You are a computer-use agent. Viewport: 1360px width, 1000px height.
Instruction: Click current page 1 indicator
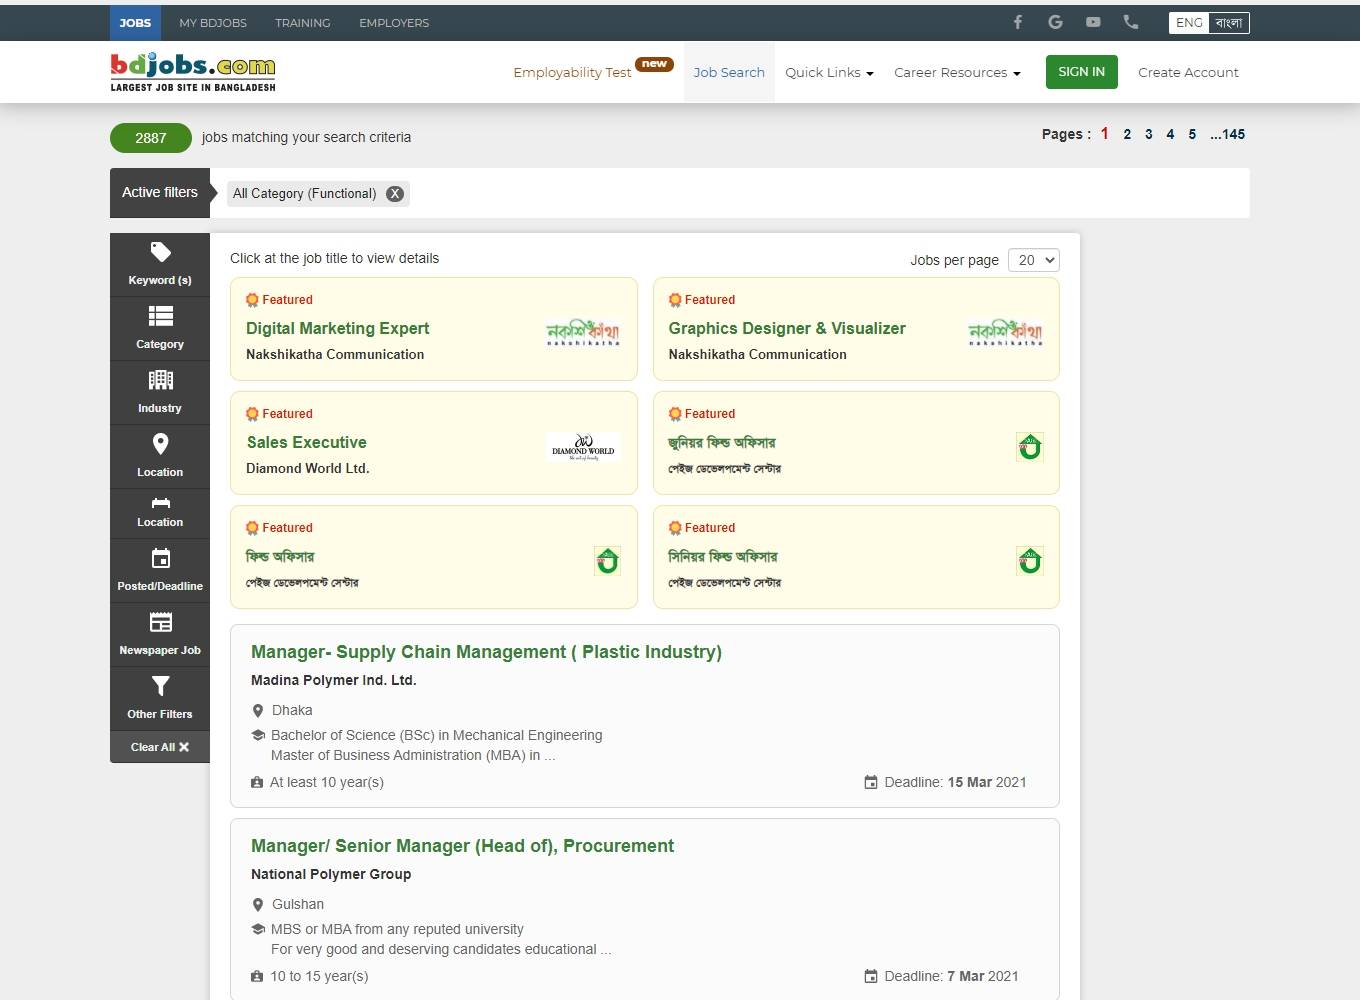coord(1105,134)
